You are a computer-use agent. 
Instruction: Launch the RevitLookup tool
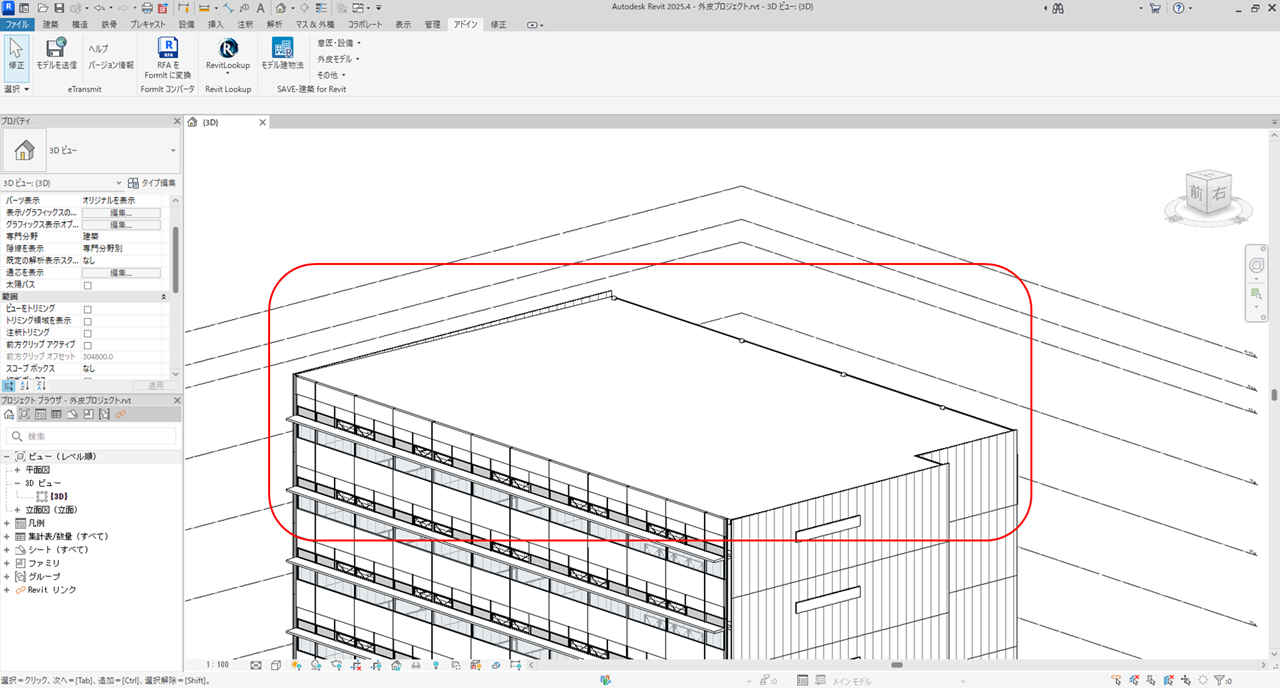click(228, 54)
